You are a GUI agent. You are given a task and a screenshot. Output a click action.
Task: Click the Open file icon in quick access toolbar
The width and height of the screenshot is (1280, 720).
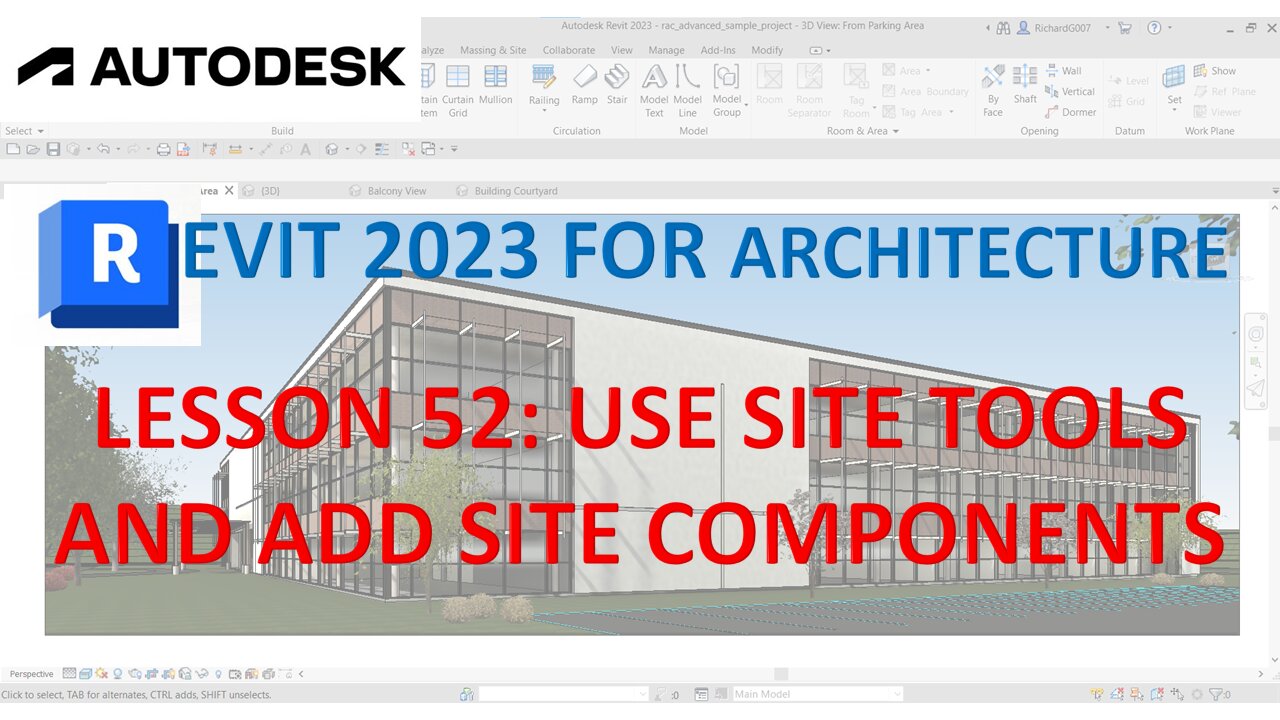[33, 149]
